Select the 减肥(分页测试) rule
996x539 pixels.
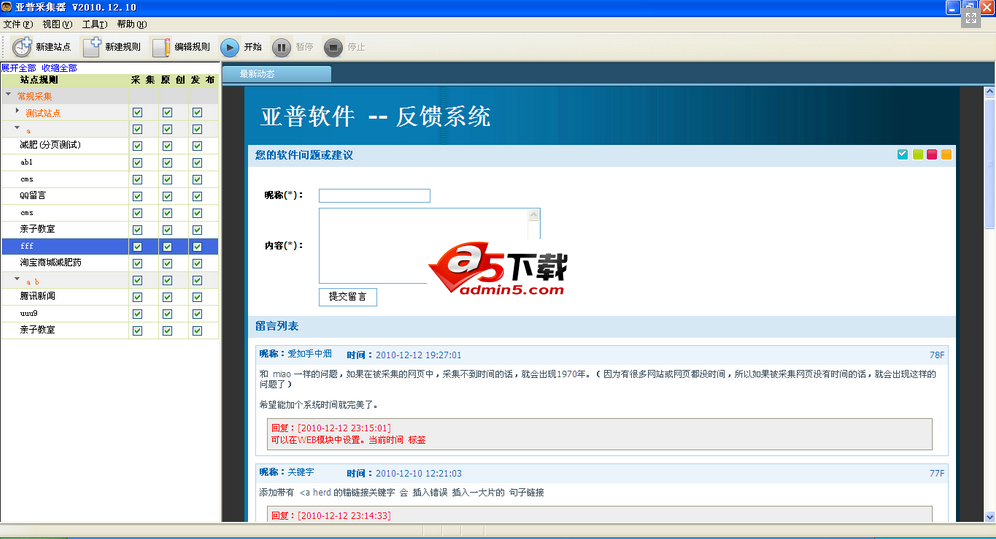click(x=50, y=145)
